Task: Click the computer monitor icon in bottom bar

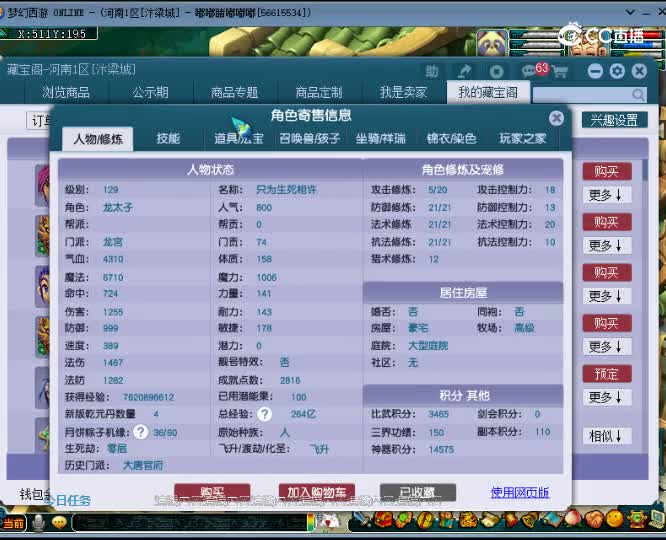Action: (x=656, y=519)
